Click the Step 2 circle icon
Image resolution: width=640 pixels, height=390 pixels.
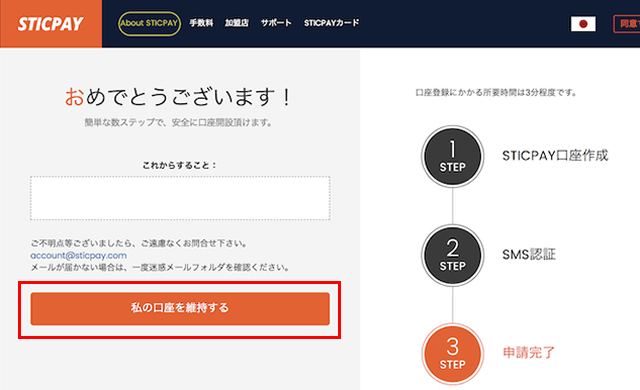click(452, 255)
